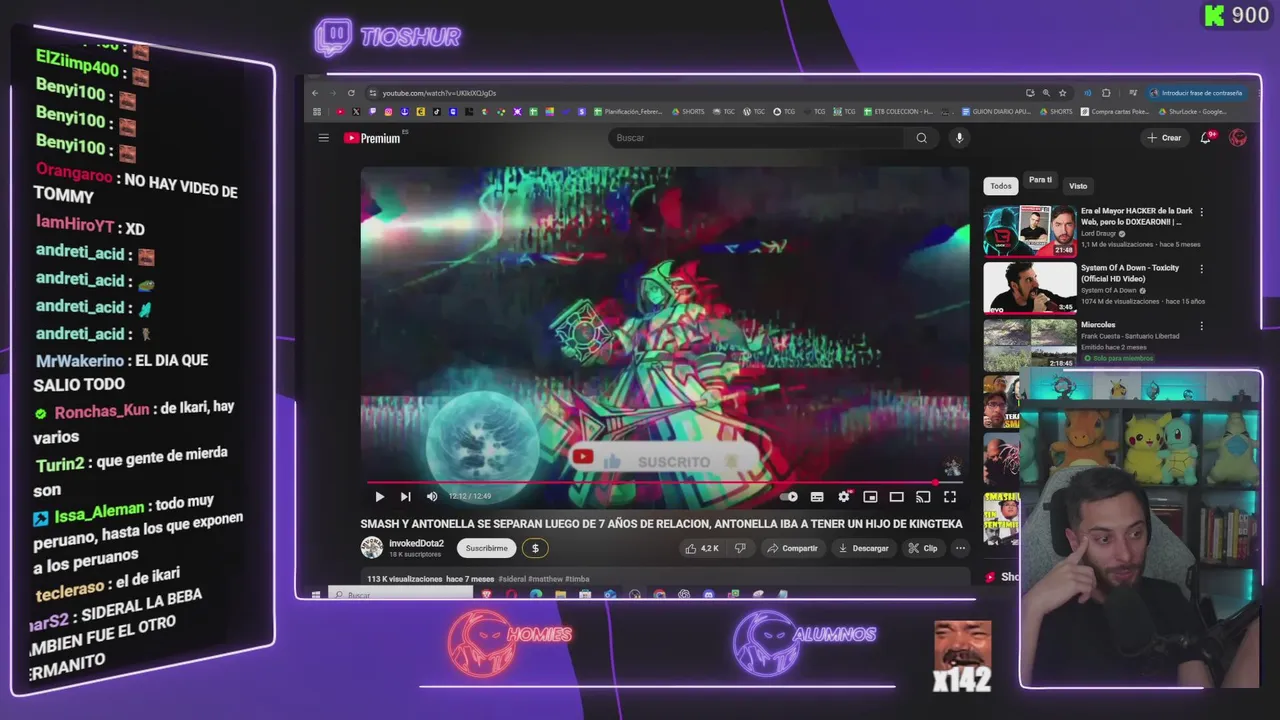Go to YouTube Premium home logo

[373, 138]
